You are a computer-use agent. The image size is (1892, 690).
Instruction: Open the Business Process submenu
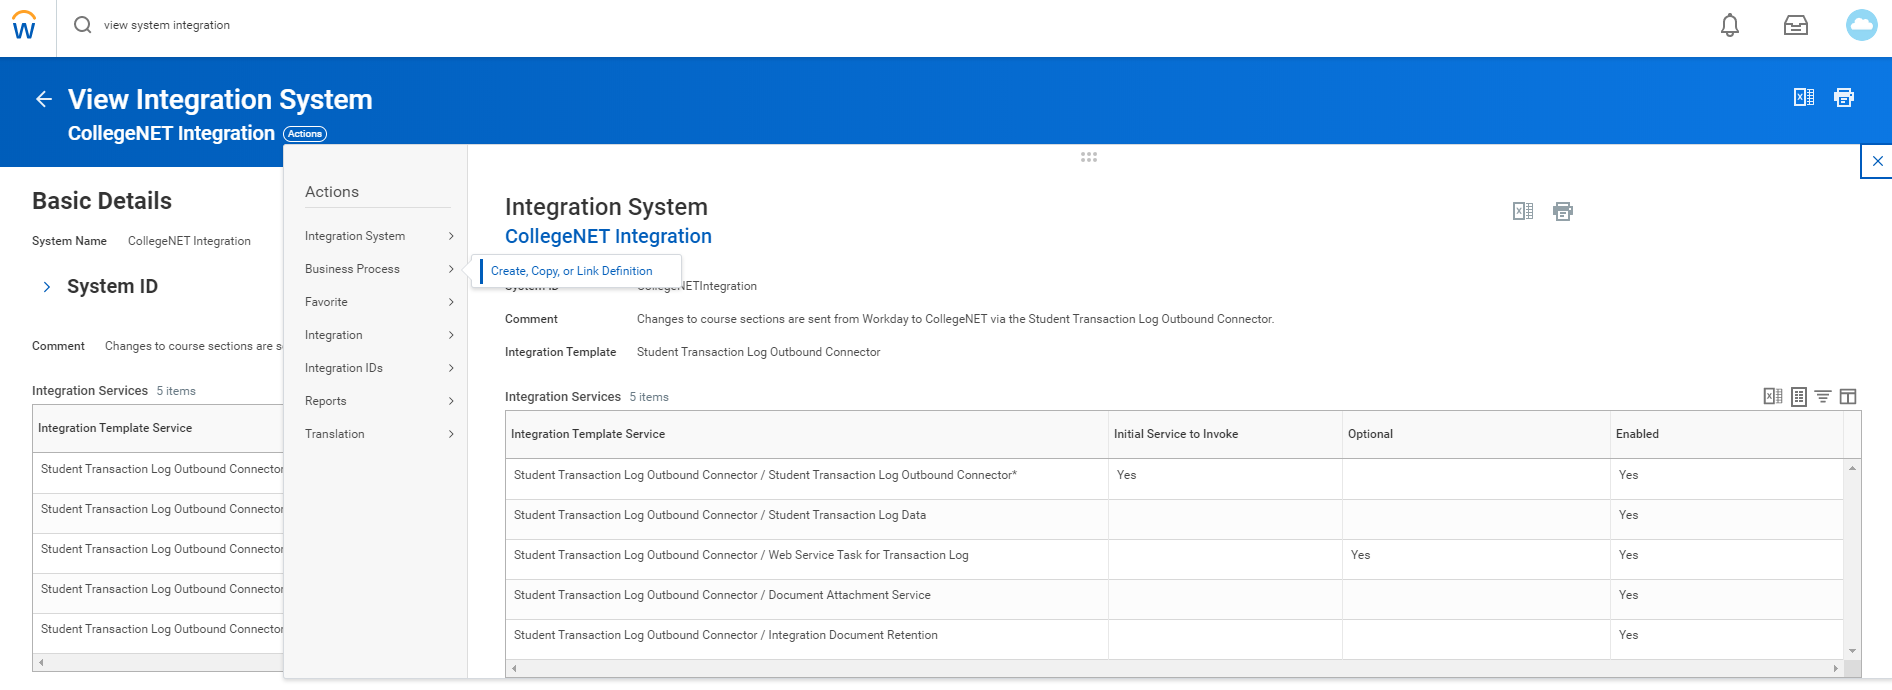coord(379,269)
